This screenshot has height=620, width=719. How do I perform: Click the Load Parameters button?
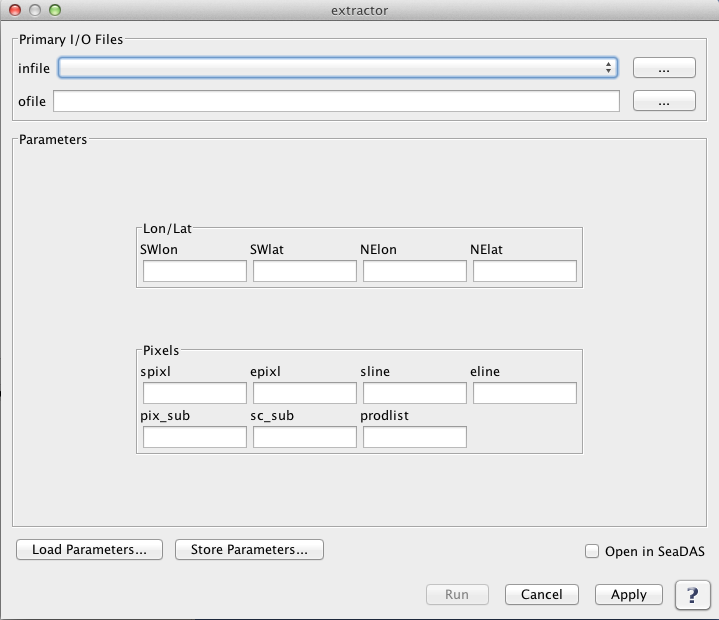[x=89, y=550]
